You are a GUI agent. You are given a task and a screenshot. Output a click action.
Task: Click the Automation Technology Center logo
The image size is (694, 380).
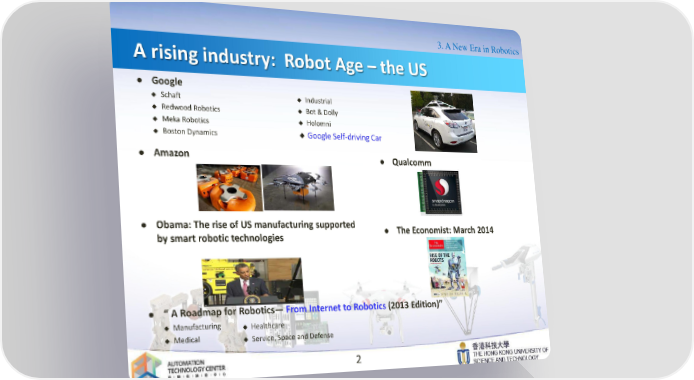tap(178, 365)
